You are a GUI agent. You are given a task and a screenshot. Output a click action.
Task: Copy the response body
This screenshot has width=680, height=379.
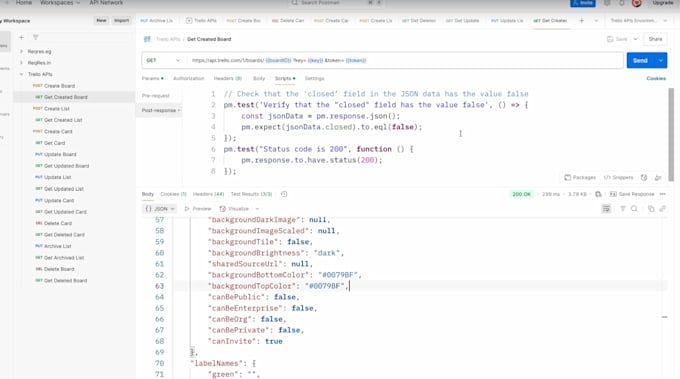(x=651, y=209)
